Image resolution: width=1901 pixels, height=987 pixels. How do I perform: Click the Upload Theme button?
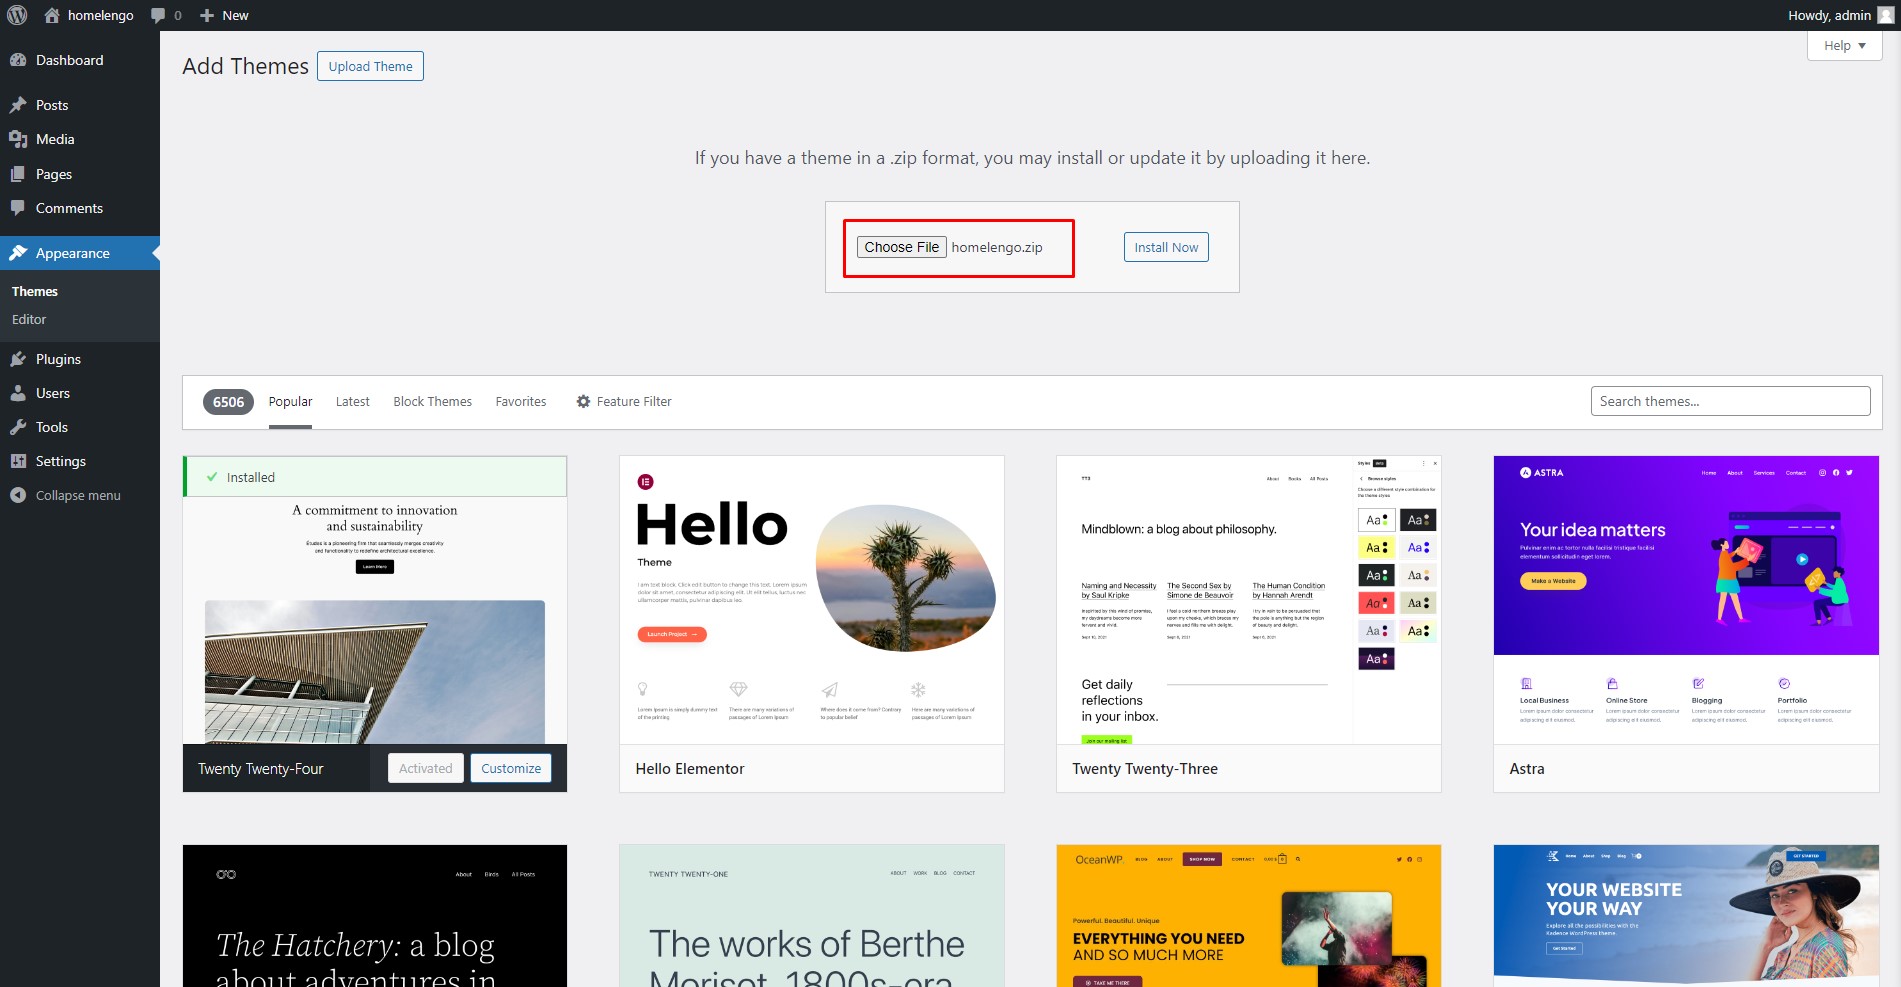click(x=370, y=66)
